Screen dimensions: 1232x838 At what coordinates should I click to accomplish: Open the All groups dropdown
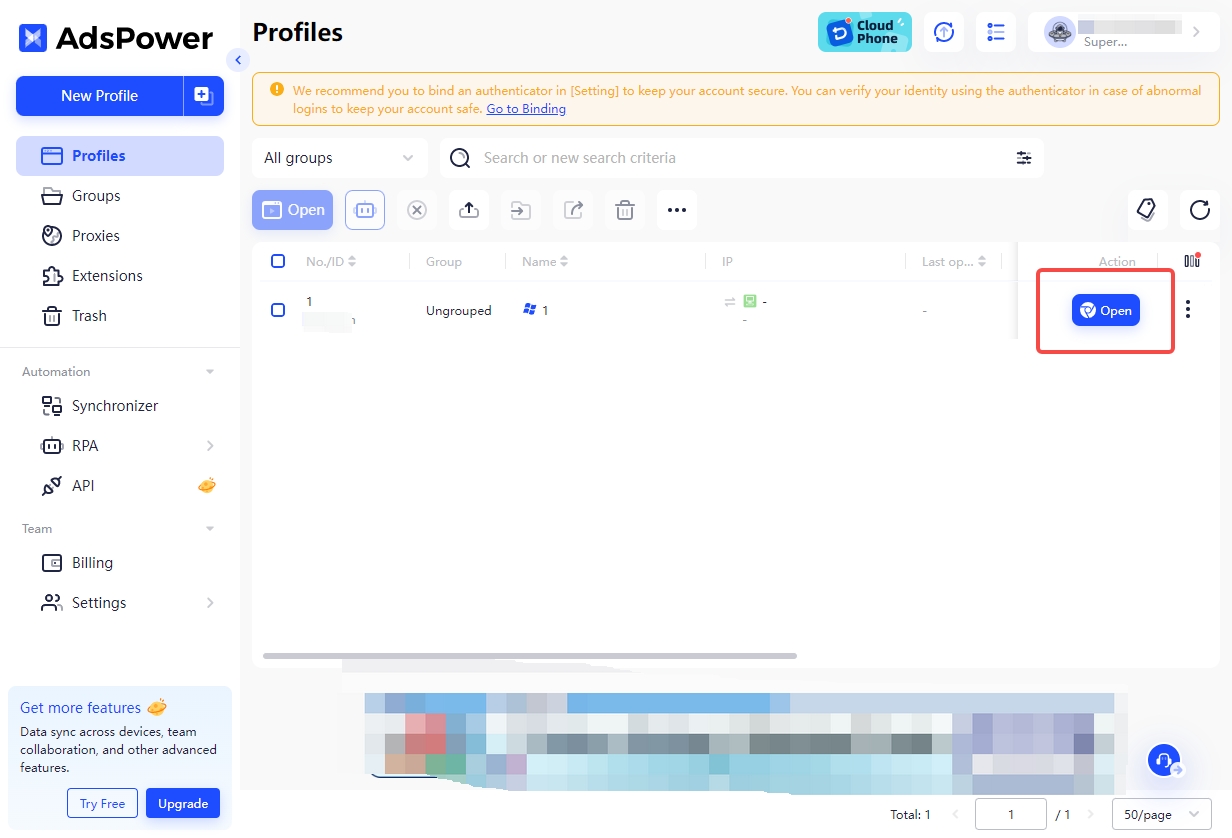[x=340, y=158]
